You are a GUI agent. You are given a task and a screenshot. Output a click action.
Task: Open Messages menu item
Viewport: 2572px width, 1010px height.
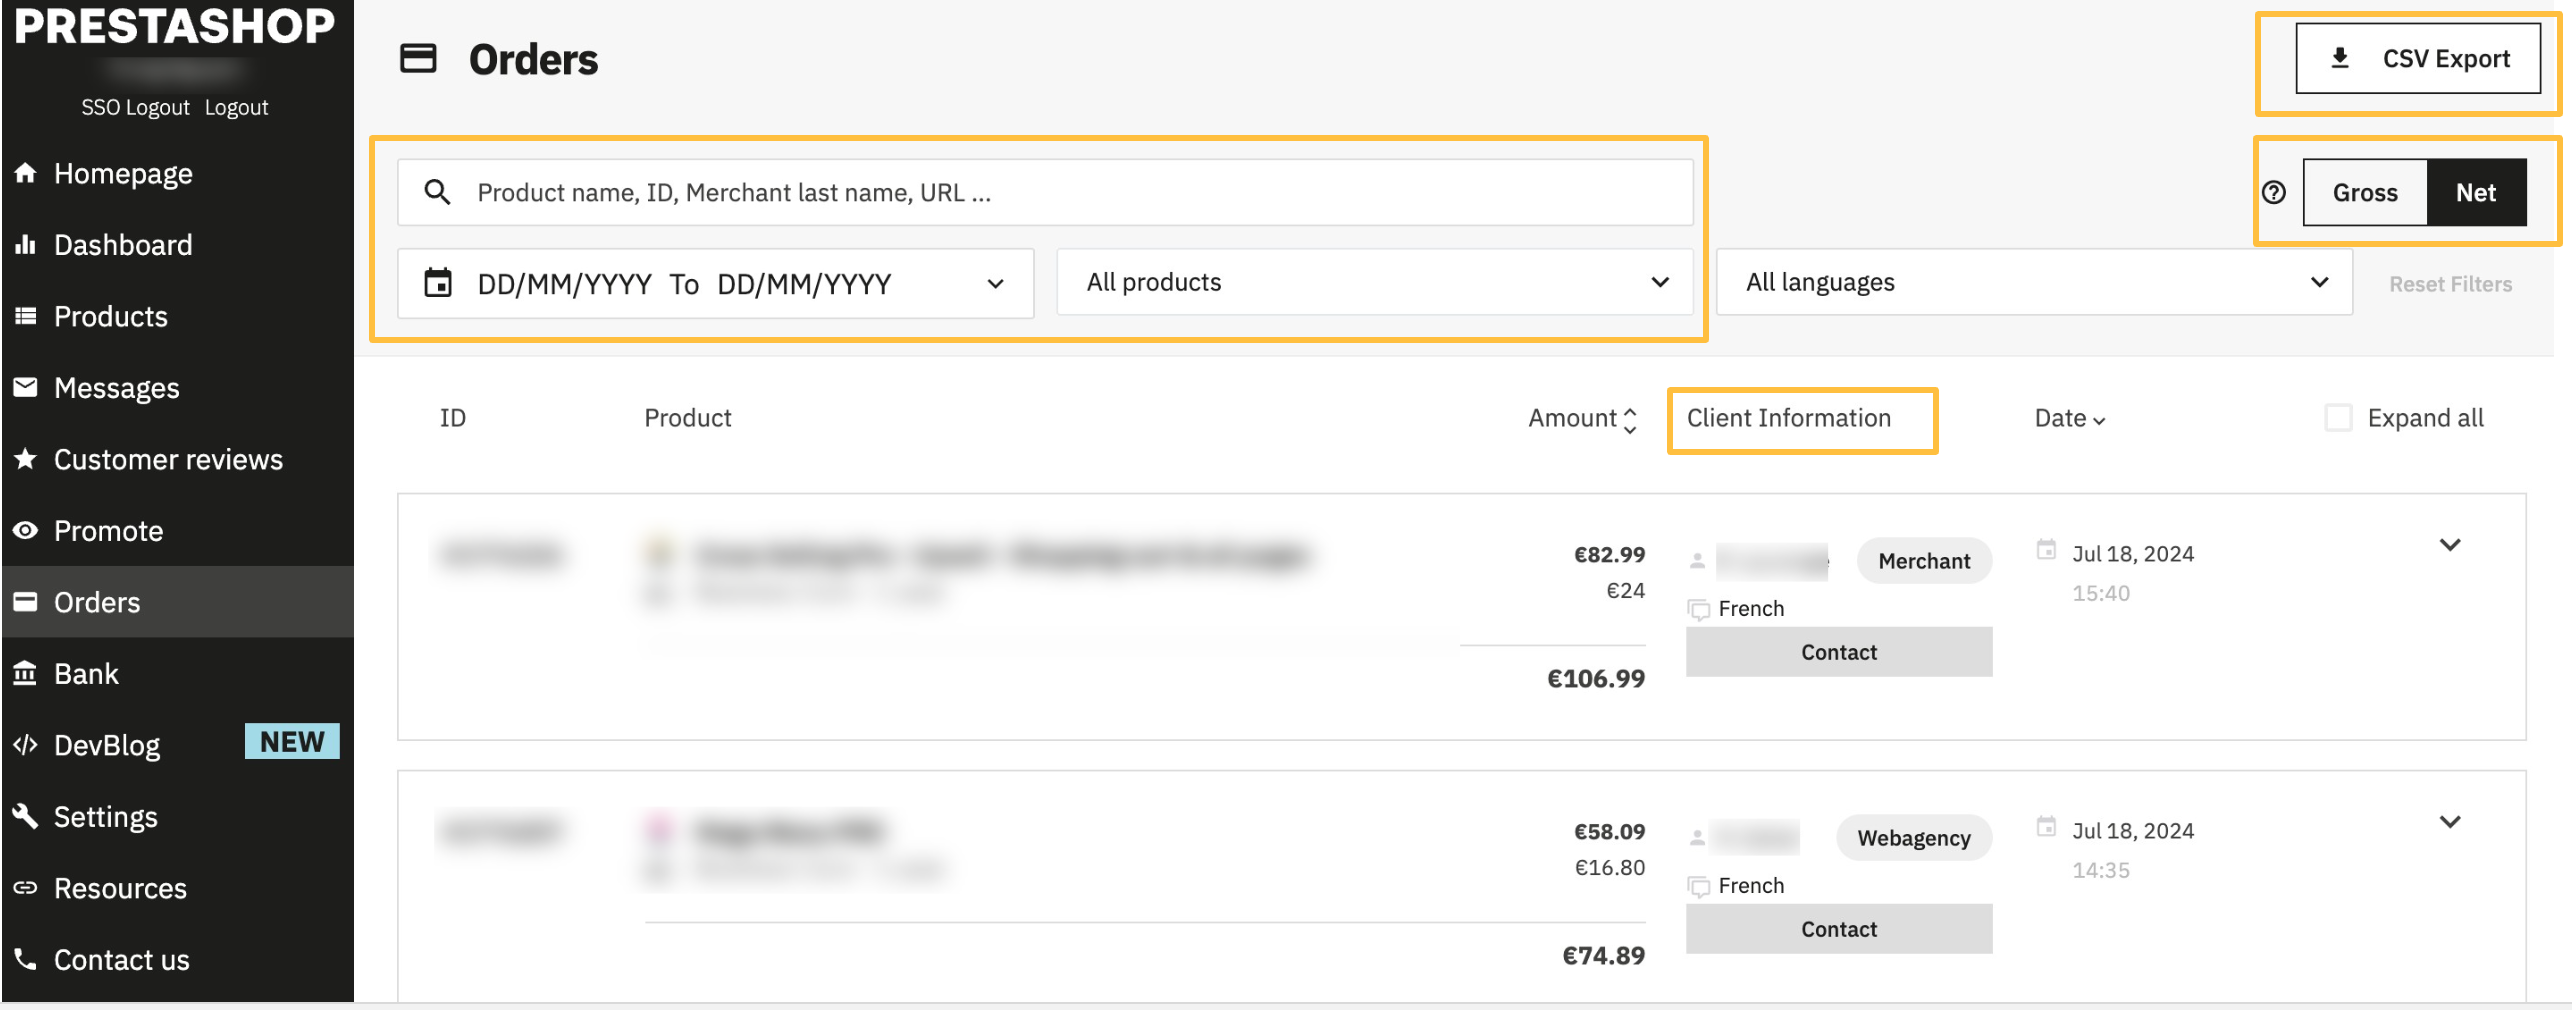coord(116,387)
